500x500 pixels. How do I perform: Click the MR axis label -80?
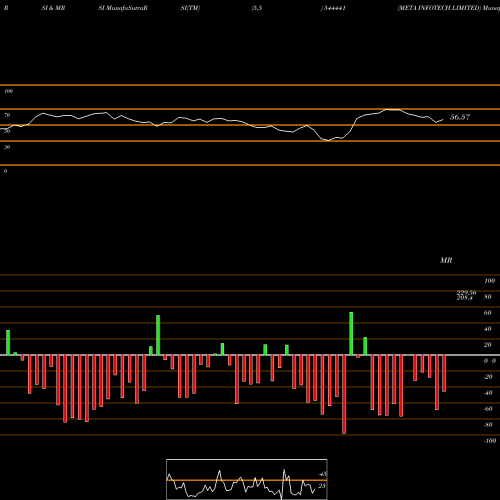click(x=488, y=425)
